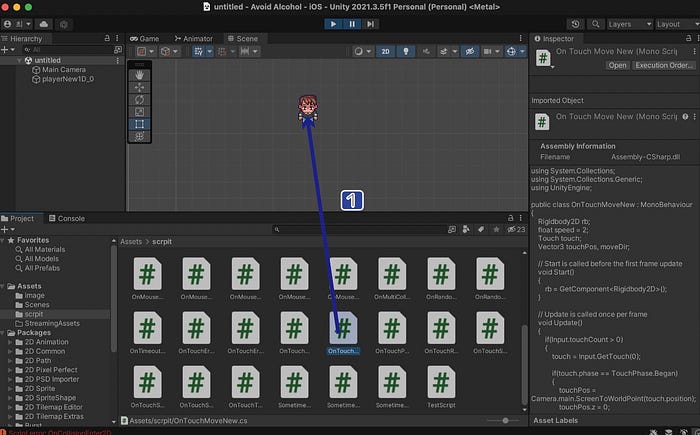Viewport: 700px width, 435px height.
Task: Toggle hidden objects visibility in Scene toolbar
Action: click(470, 51)
